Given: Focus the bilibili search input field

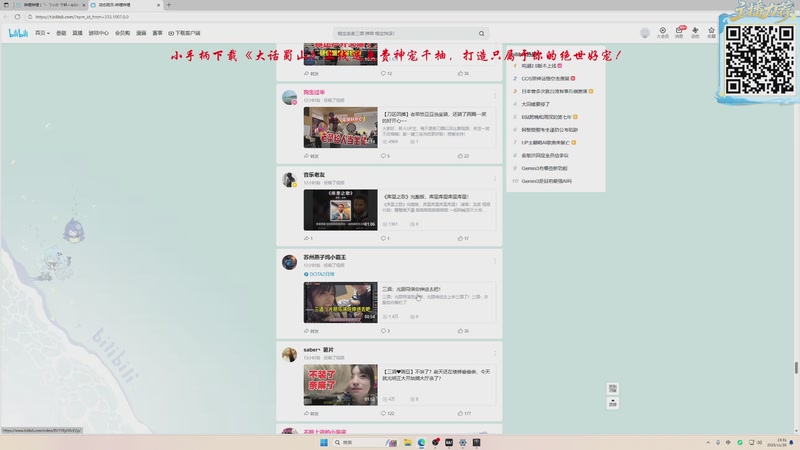Looking at the screenshot, I should [x=406, y=33].
